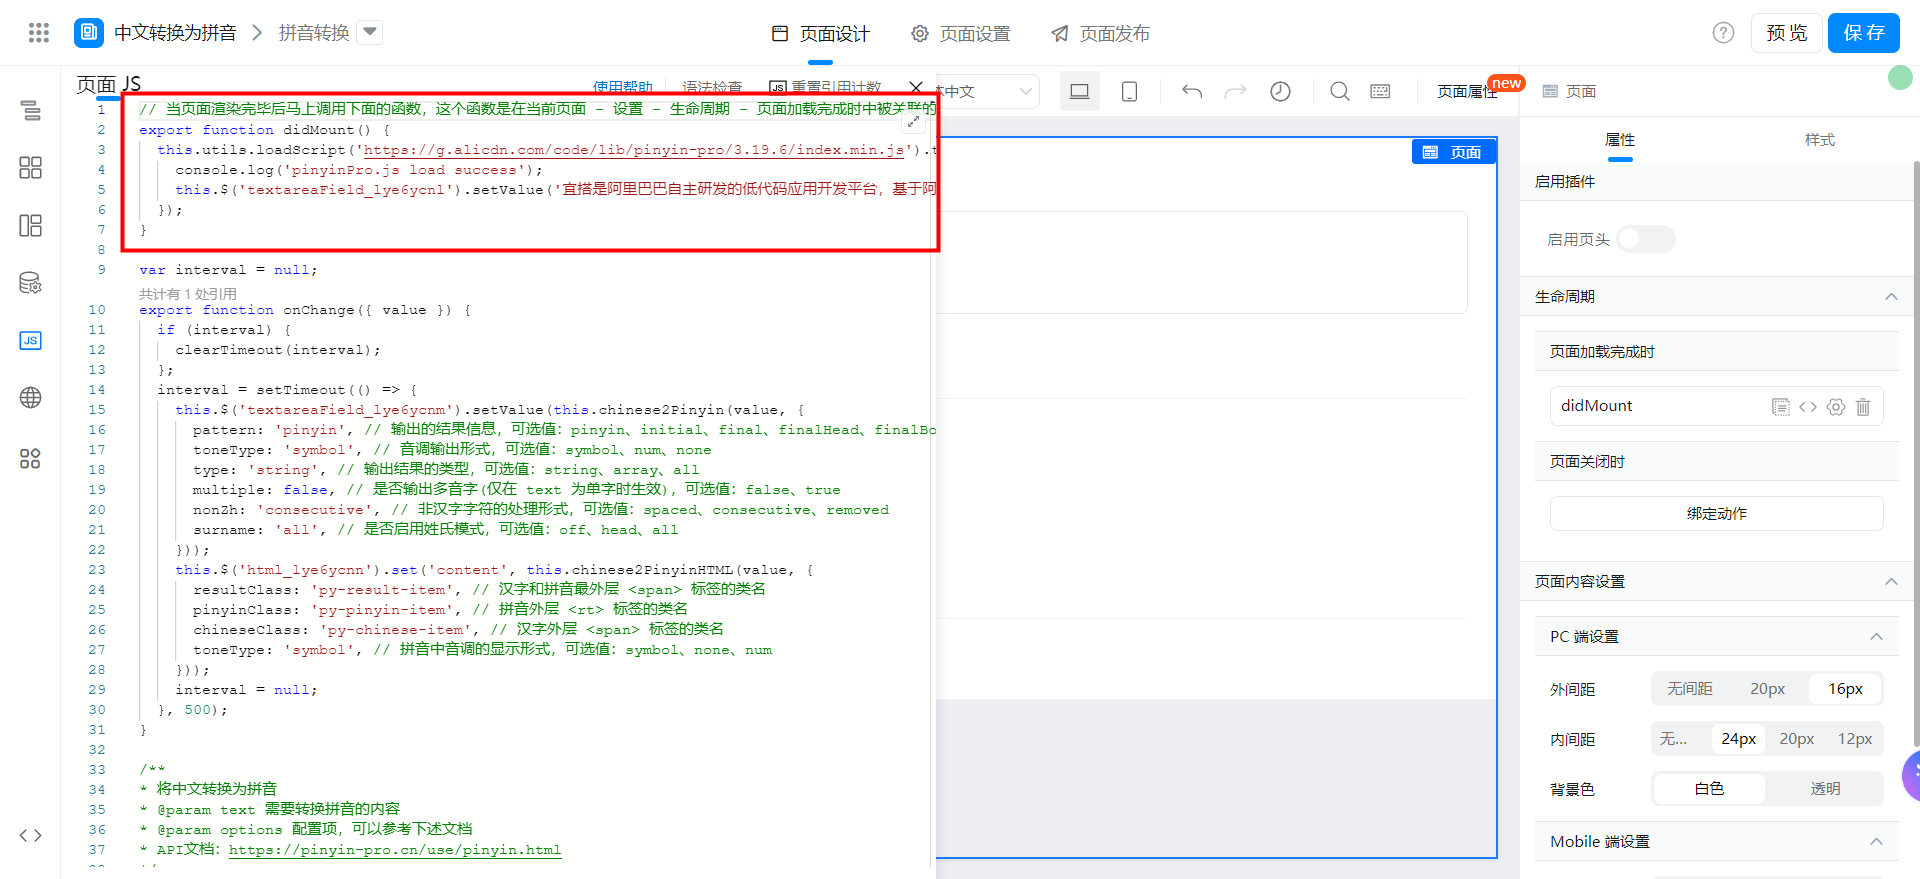
Task: Open the keyboard shortcuts icon
Action: (x=1381, y=91)
